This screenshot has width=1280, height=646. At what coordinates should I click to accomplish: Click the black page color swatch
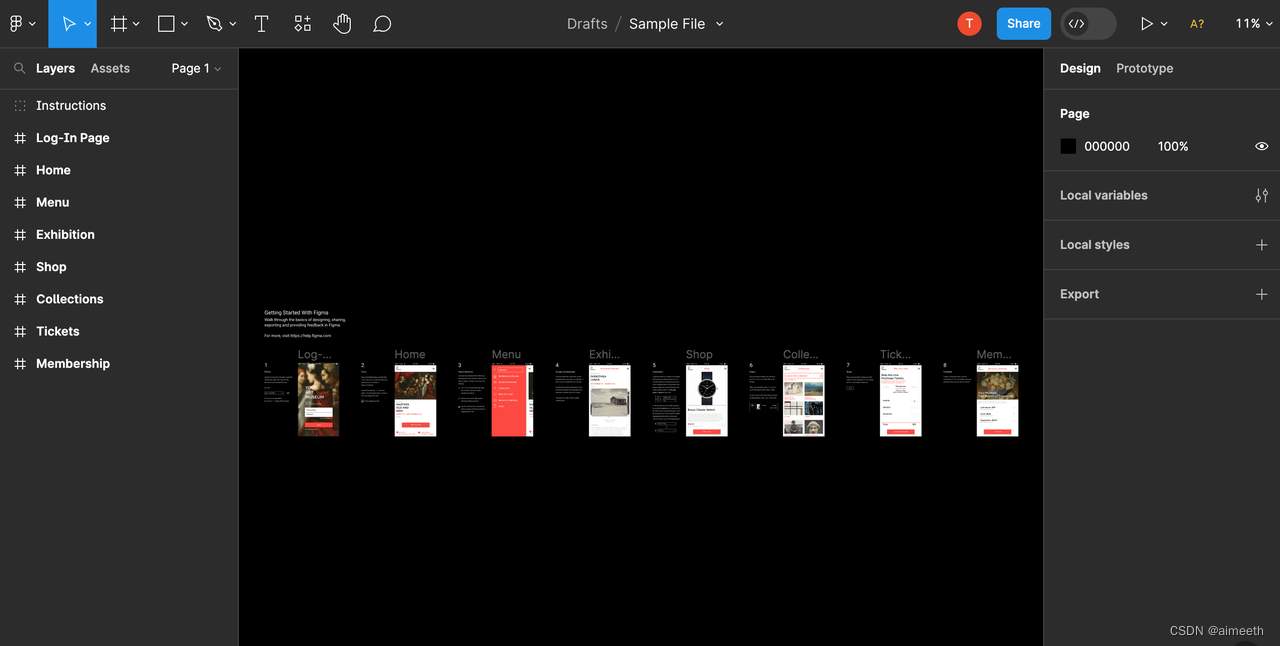pyautogui.click(x=1068, y=146)
